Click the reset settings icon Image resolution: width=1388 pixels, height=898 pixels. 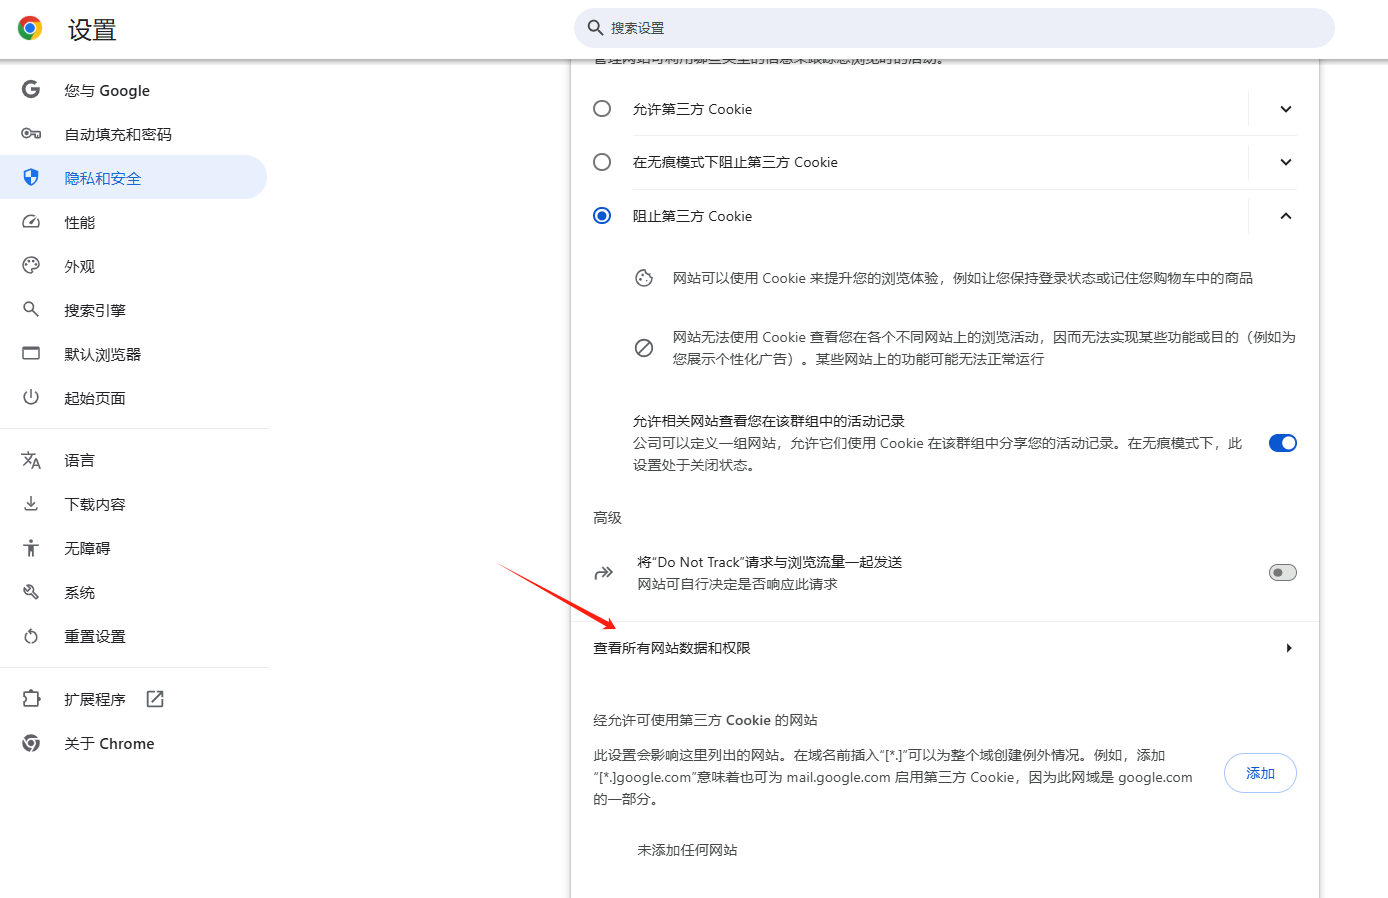coord(31,636)
